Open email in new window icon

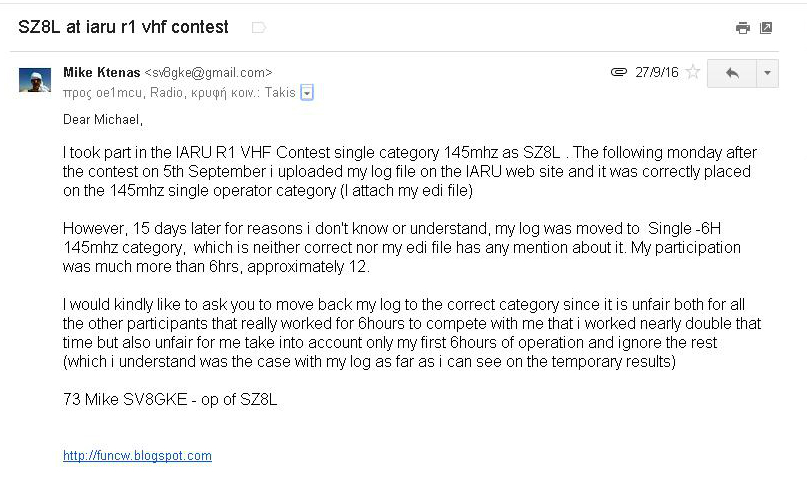point(766,28)
